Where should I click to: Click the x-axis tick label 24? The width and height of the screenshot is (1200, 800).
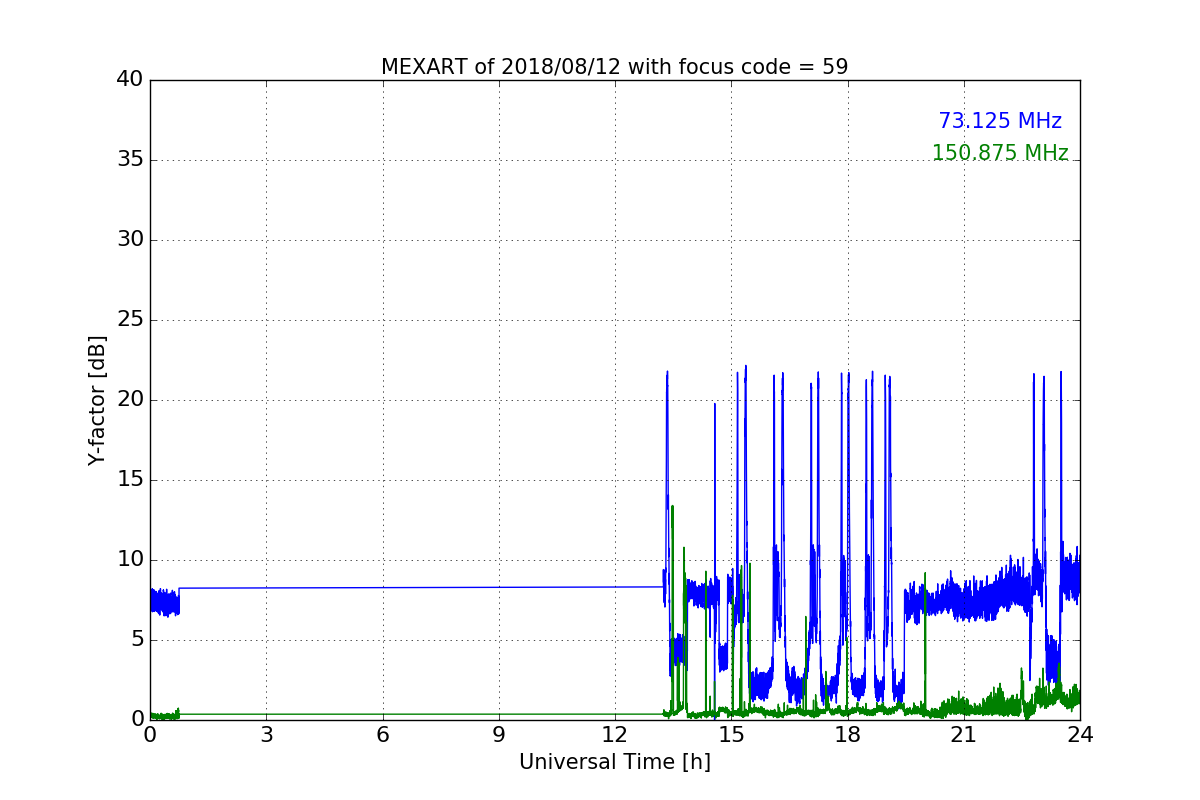click(1080, 735)
